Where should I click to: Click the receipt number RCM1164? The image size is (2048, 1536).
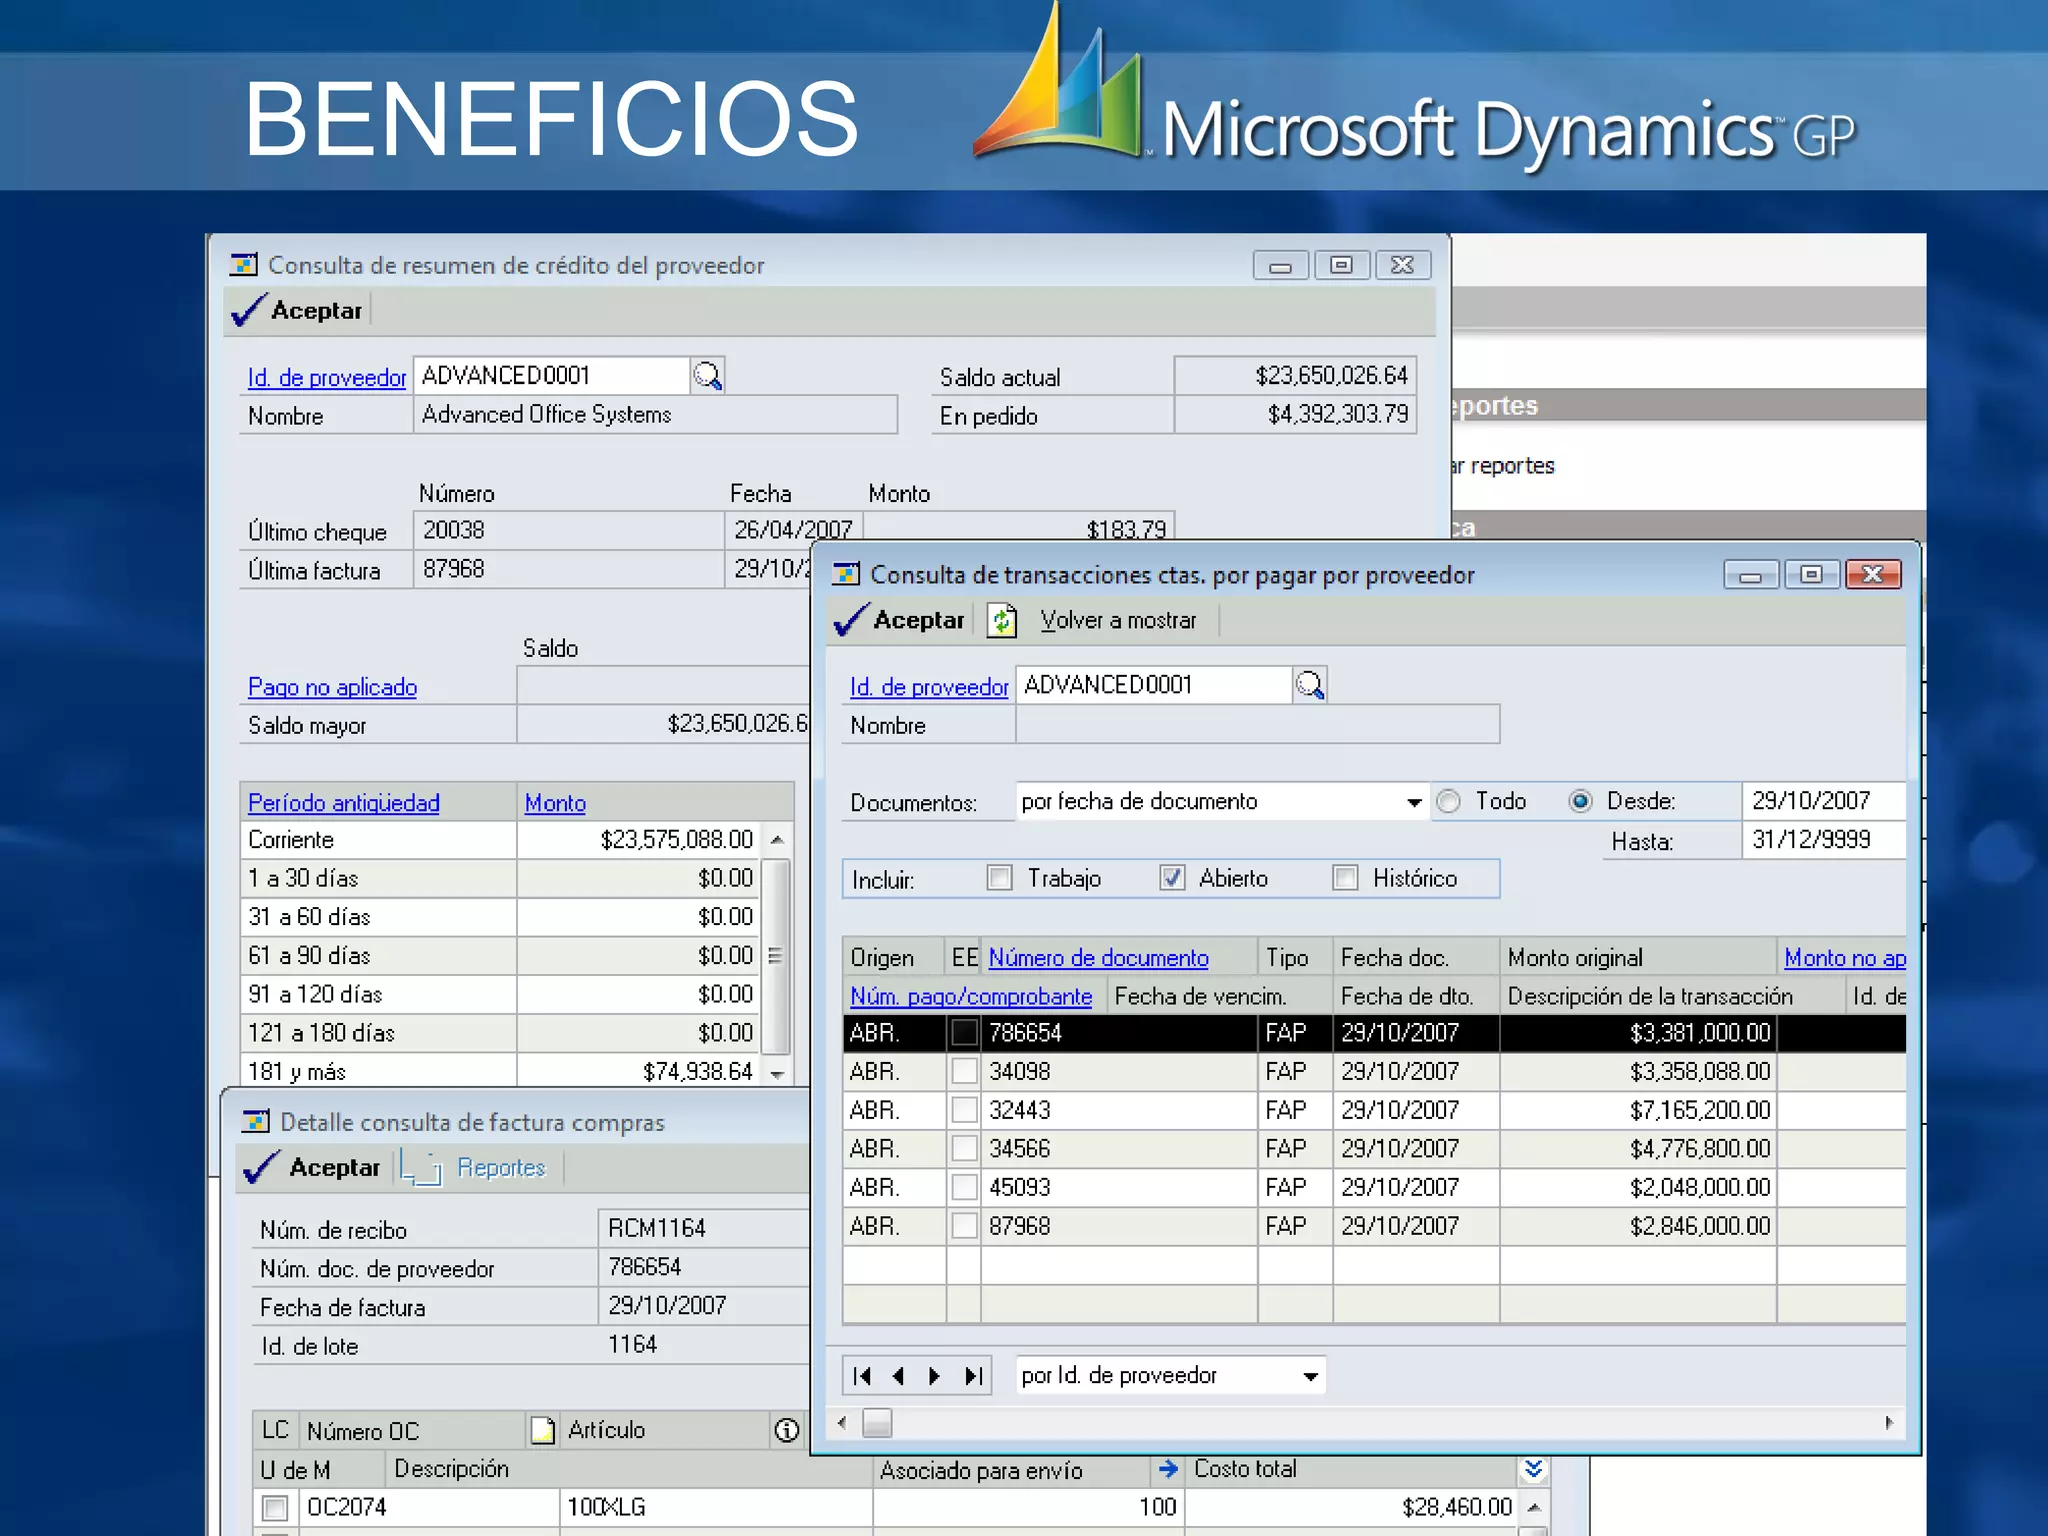(x=657, y=1228)
